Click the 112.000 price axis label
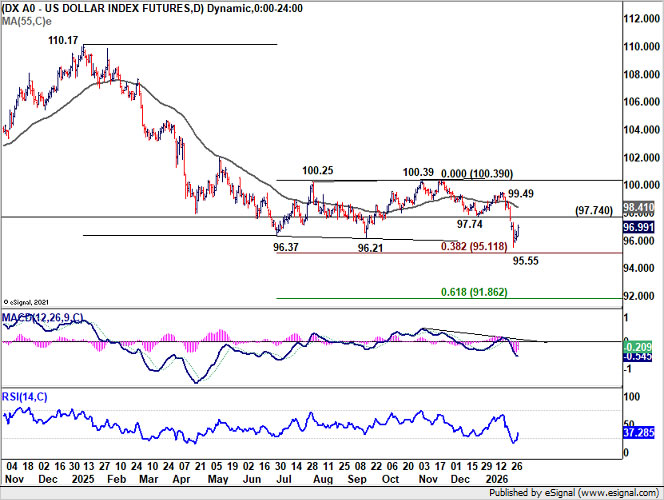This screenshot has height=500, width=664. tap(642, 19)
